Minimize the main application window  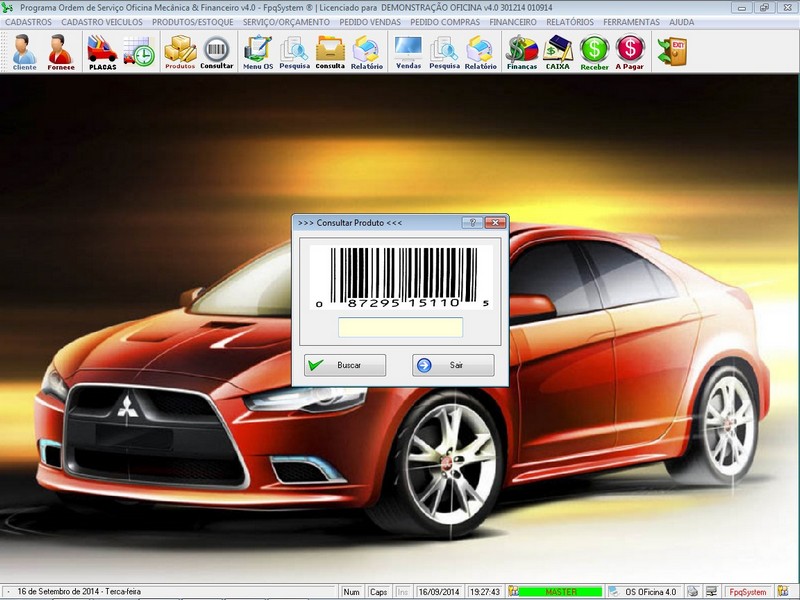742,8
